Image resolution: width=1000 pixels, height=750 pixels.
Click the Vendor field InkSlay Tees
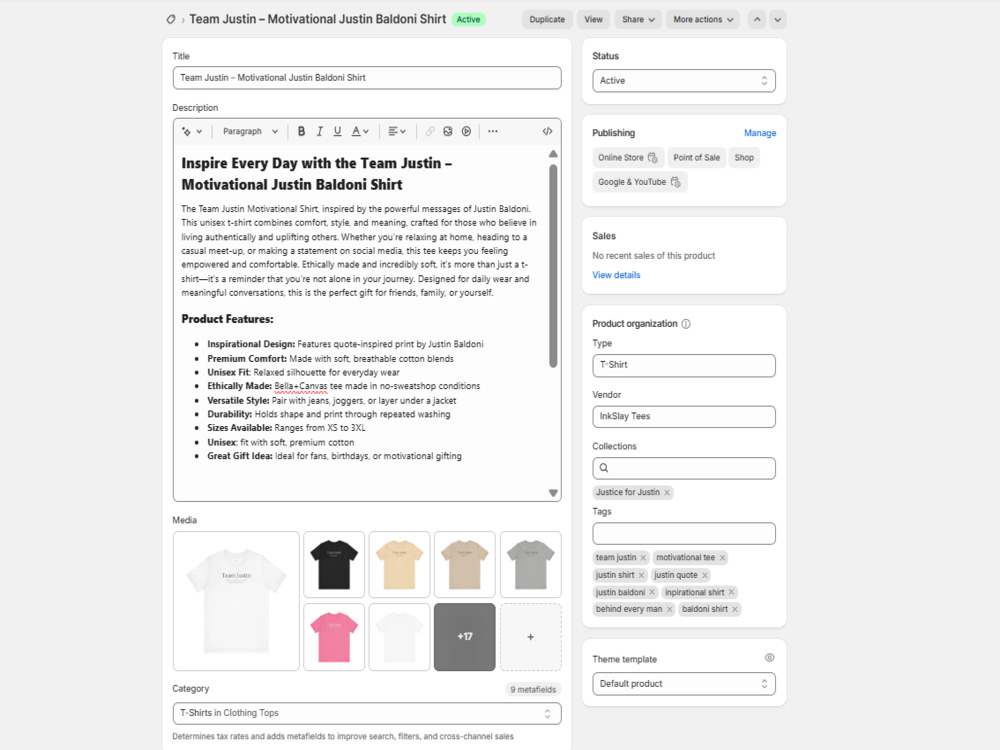coord(684,416)
